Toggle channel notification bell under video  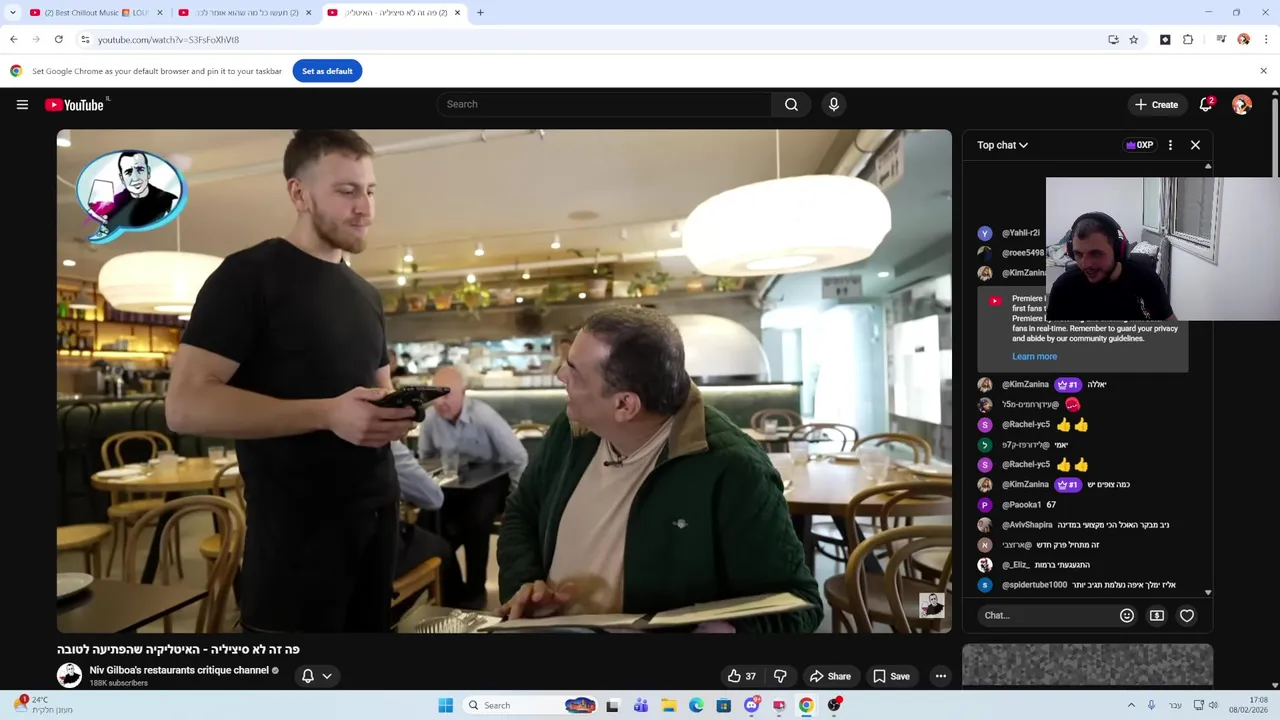tap(308, 676)
